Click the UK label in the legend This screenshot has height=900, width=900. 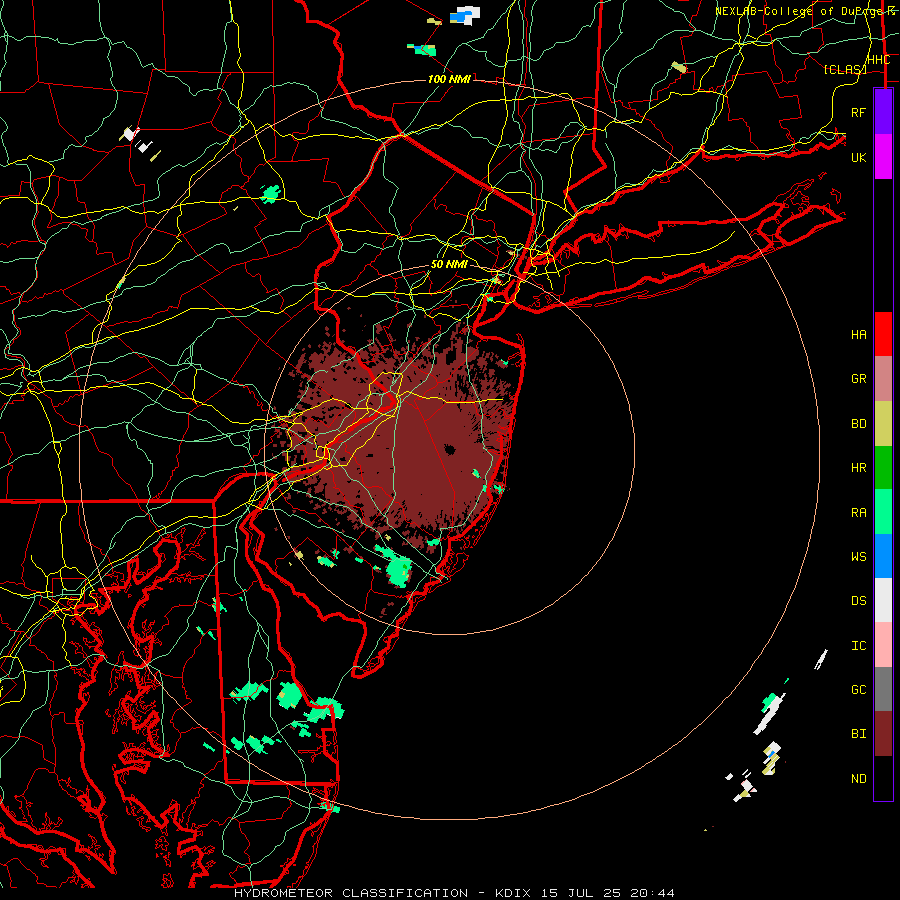858,157
